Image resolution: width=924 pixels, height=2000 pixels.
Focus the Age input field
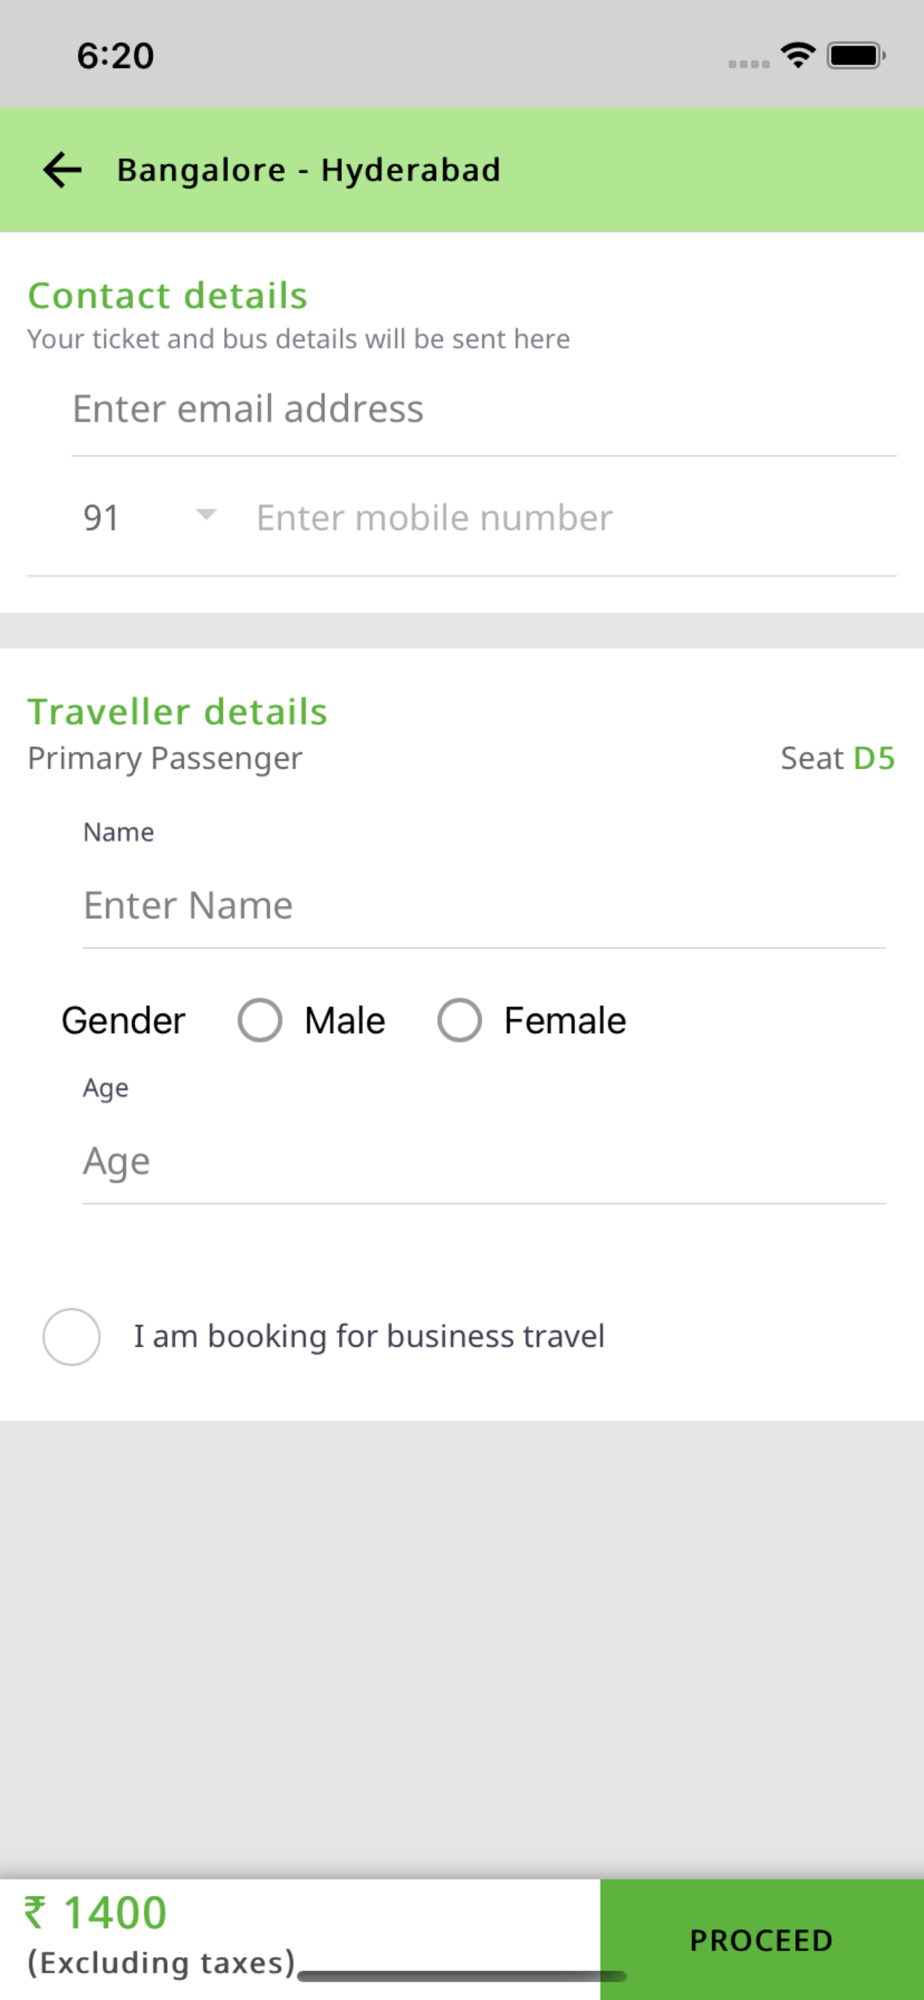(x=484, y=1162)
